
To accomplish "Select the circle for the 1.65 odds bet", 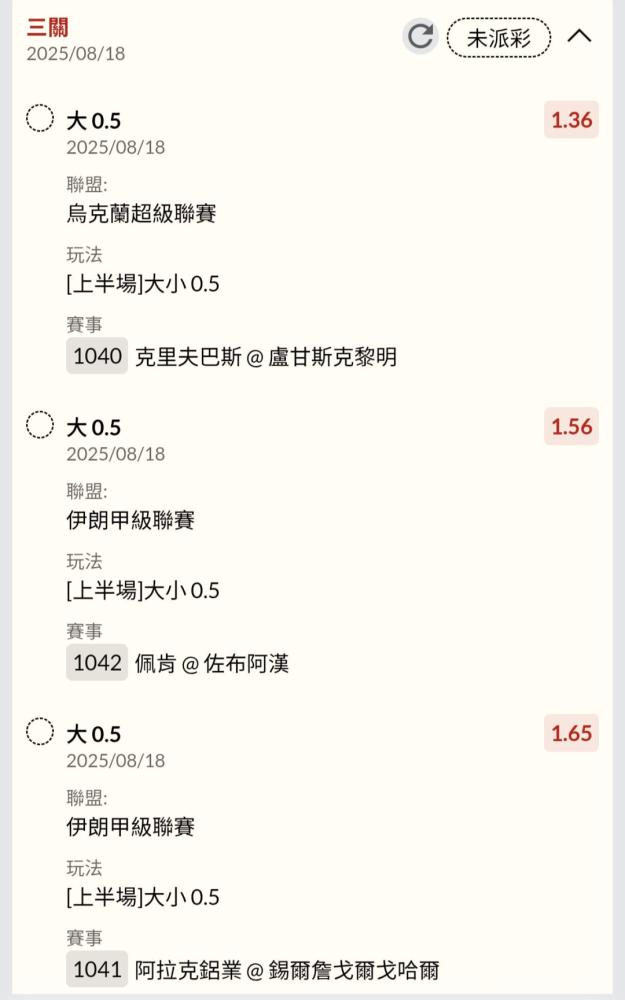I will pyautogui.click(x=40, y=732).
